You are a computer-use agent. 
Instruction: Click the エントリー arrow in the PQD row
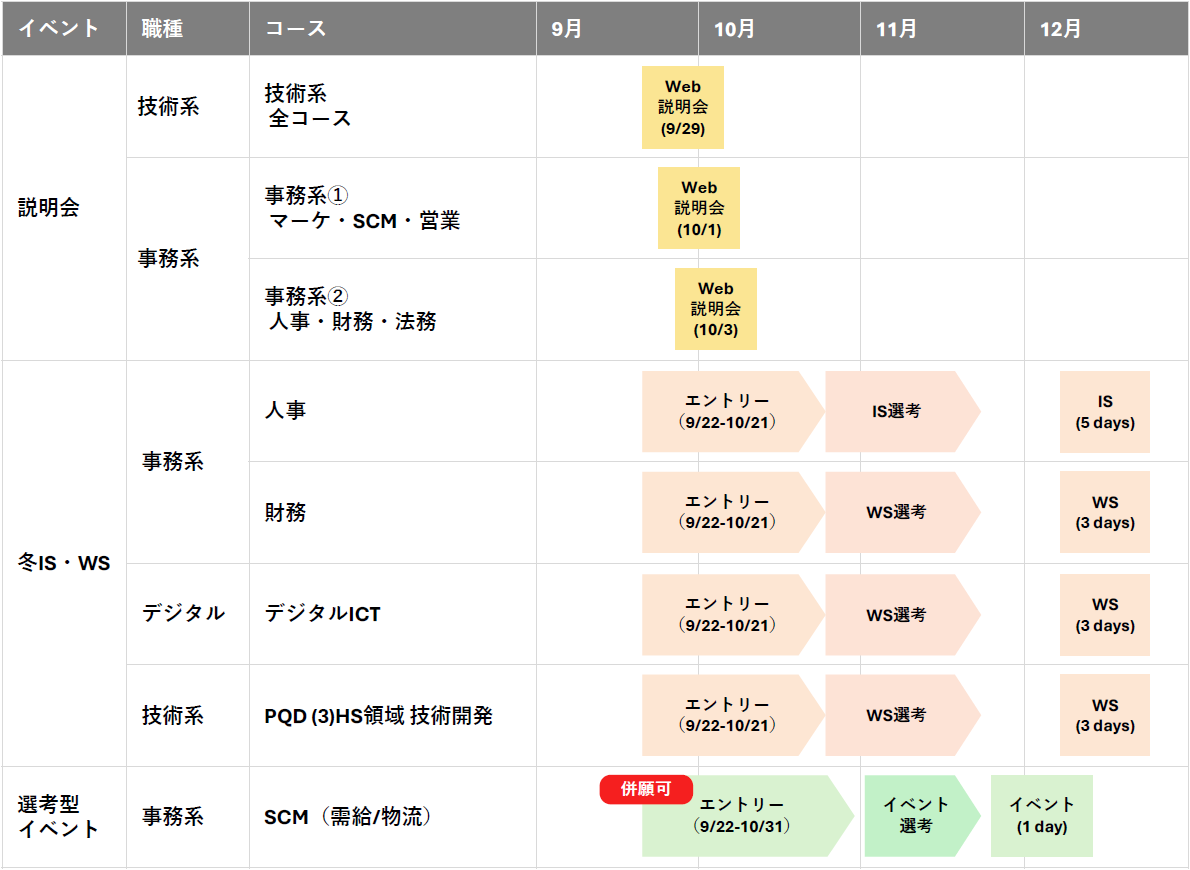coord(727,715)
